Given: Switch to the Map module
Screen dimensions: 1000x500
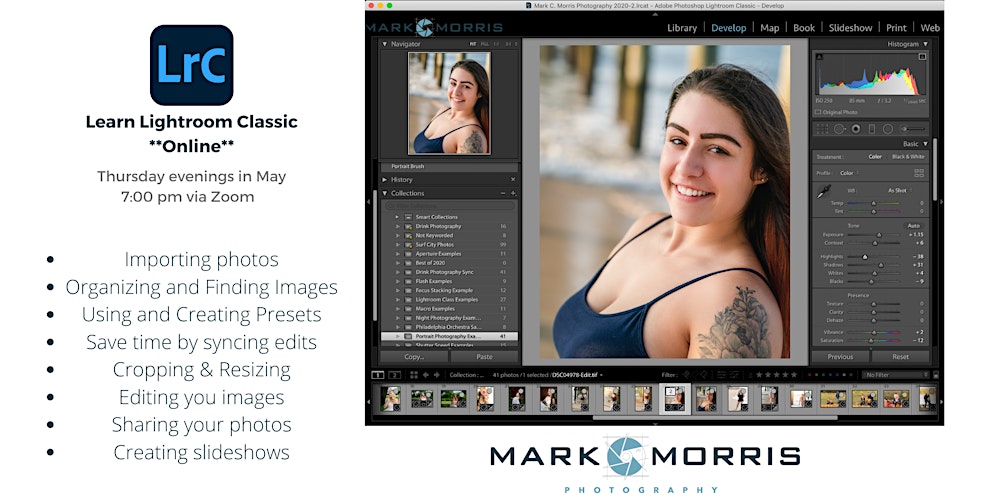Looking at the screenshot, I should [770, 28].
